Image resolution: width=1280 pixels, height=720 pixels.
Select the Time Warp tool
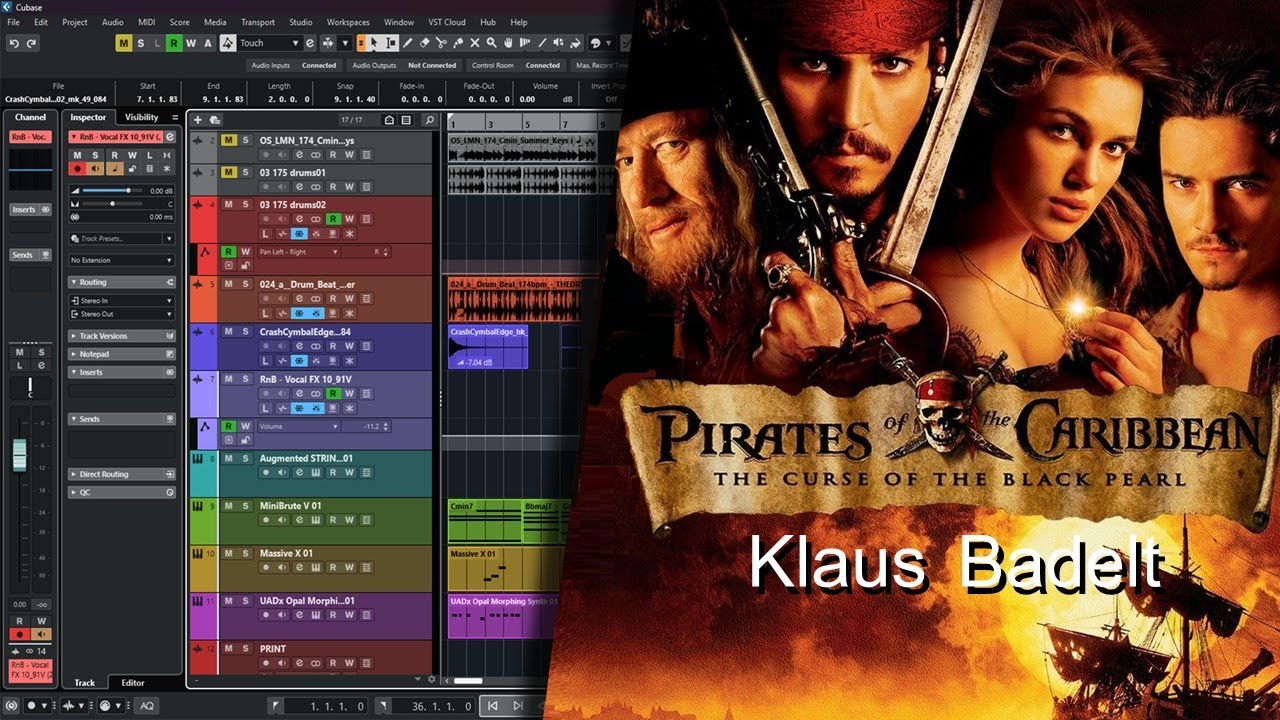pyautogui.click(x=526, y=43)
